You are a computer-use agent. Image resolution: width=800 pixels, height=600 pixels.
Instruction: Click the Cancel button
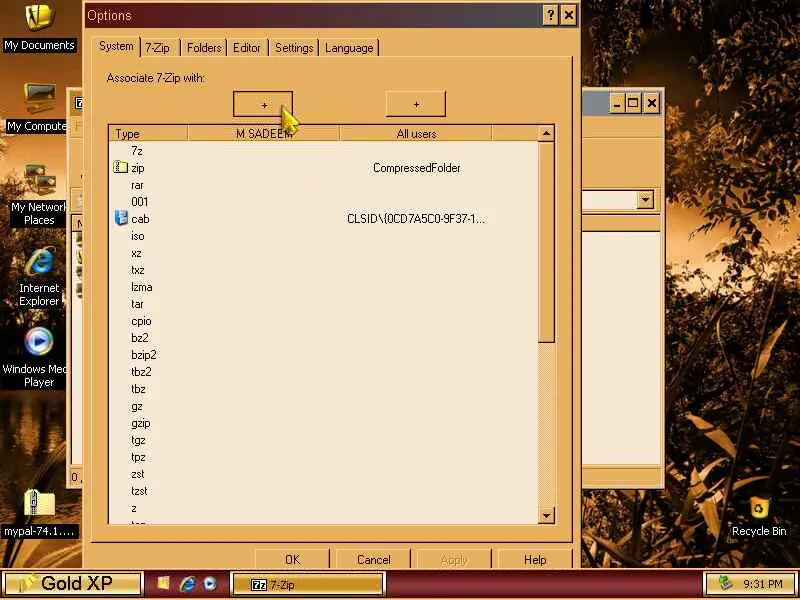coord(373,559)
